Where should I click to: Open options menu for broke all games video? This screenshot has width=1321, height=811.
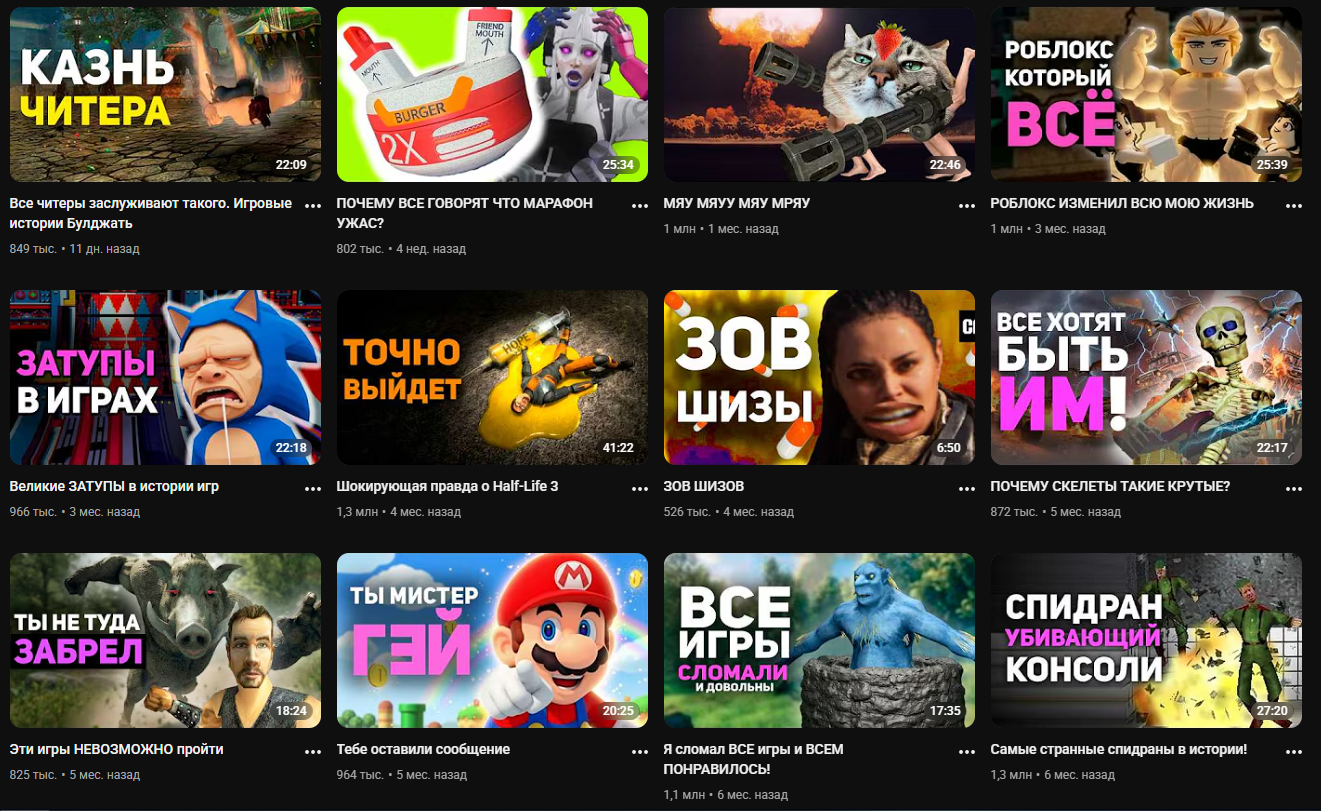pyautogui.click(x=967, y=751)
